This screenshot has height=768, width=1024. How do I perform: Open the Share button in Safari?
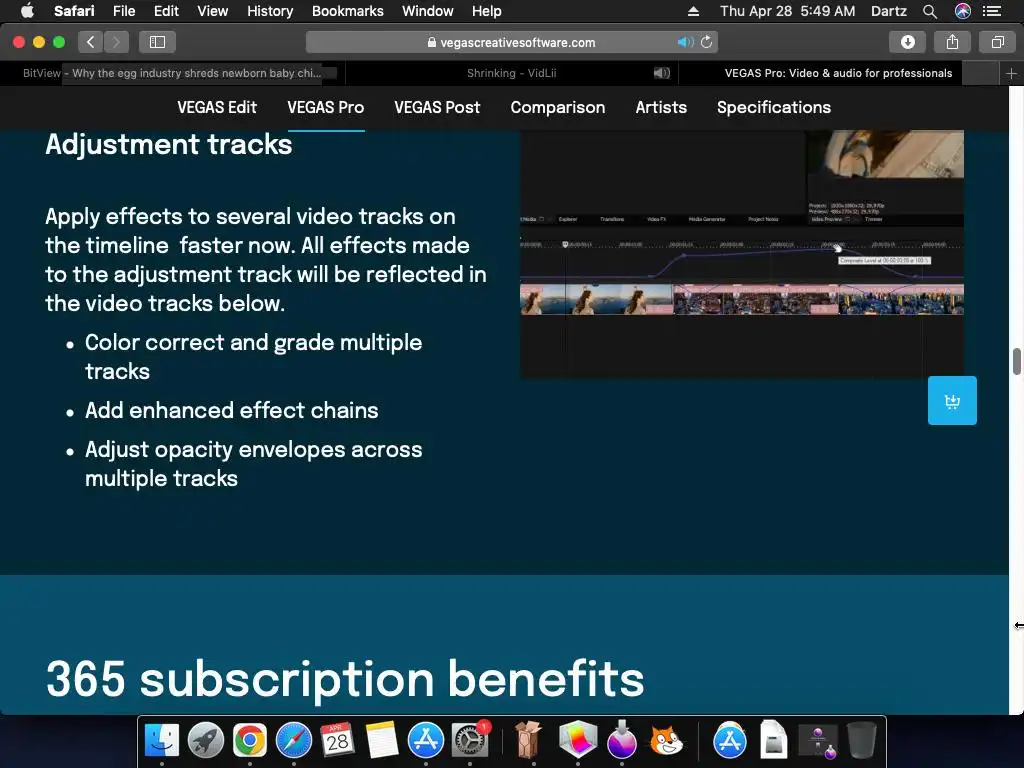[x=952, y=42]
